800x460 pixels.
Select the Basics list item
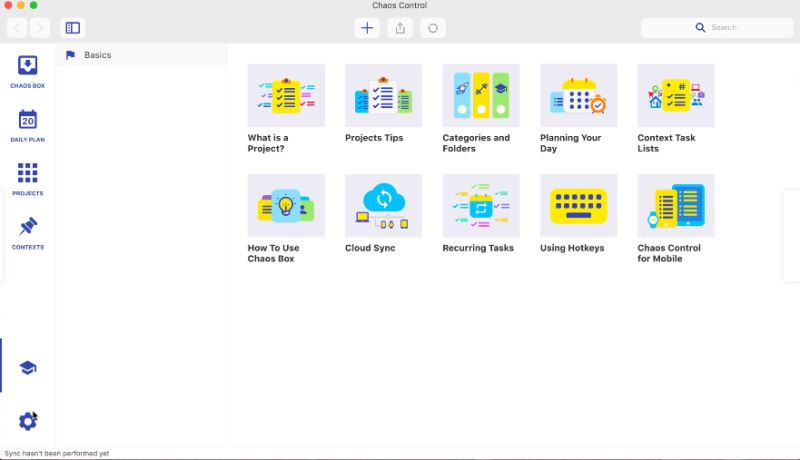point(141,55)
